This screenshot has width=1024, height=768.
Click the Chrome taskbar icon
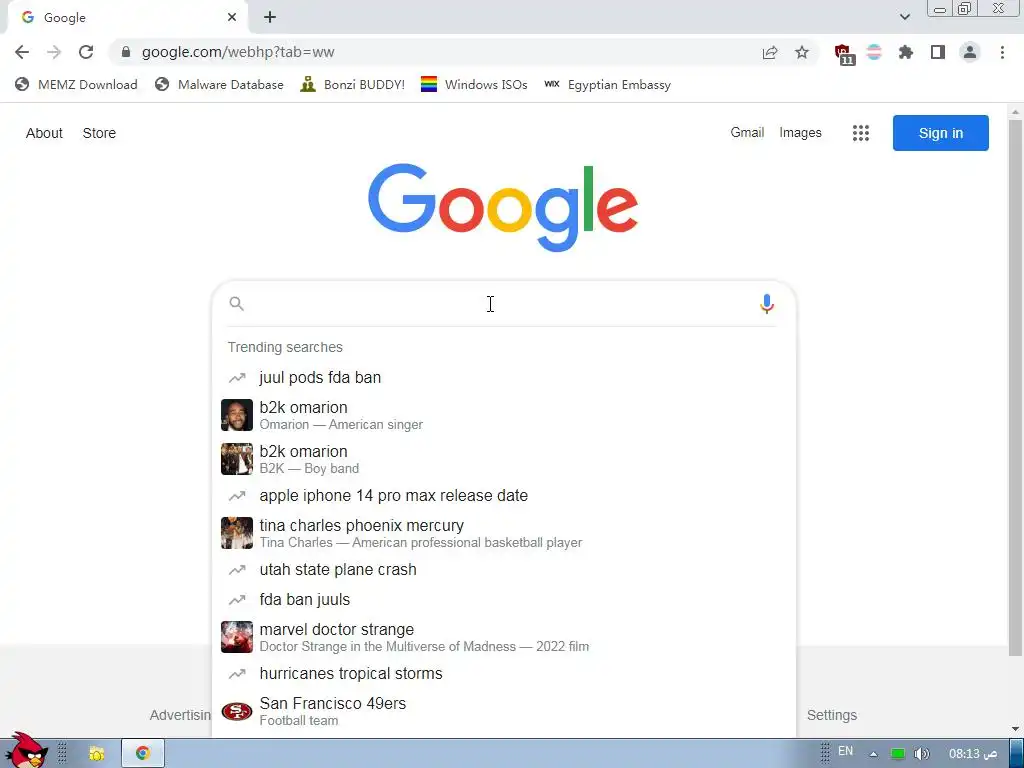coord(142,754)
